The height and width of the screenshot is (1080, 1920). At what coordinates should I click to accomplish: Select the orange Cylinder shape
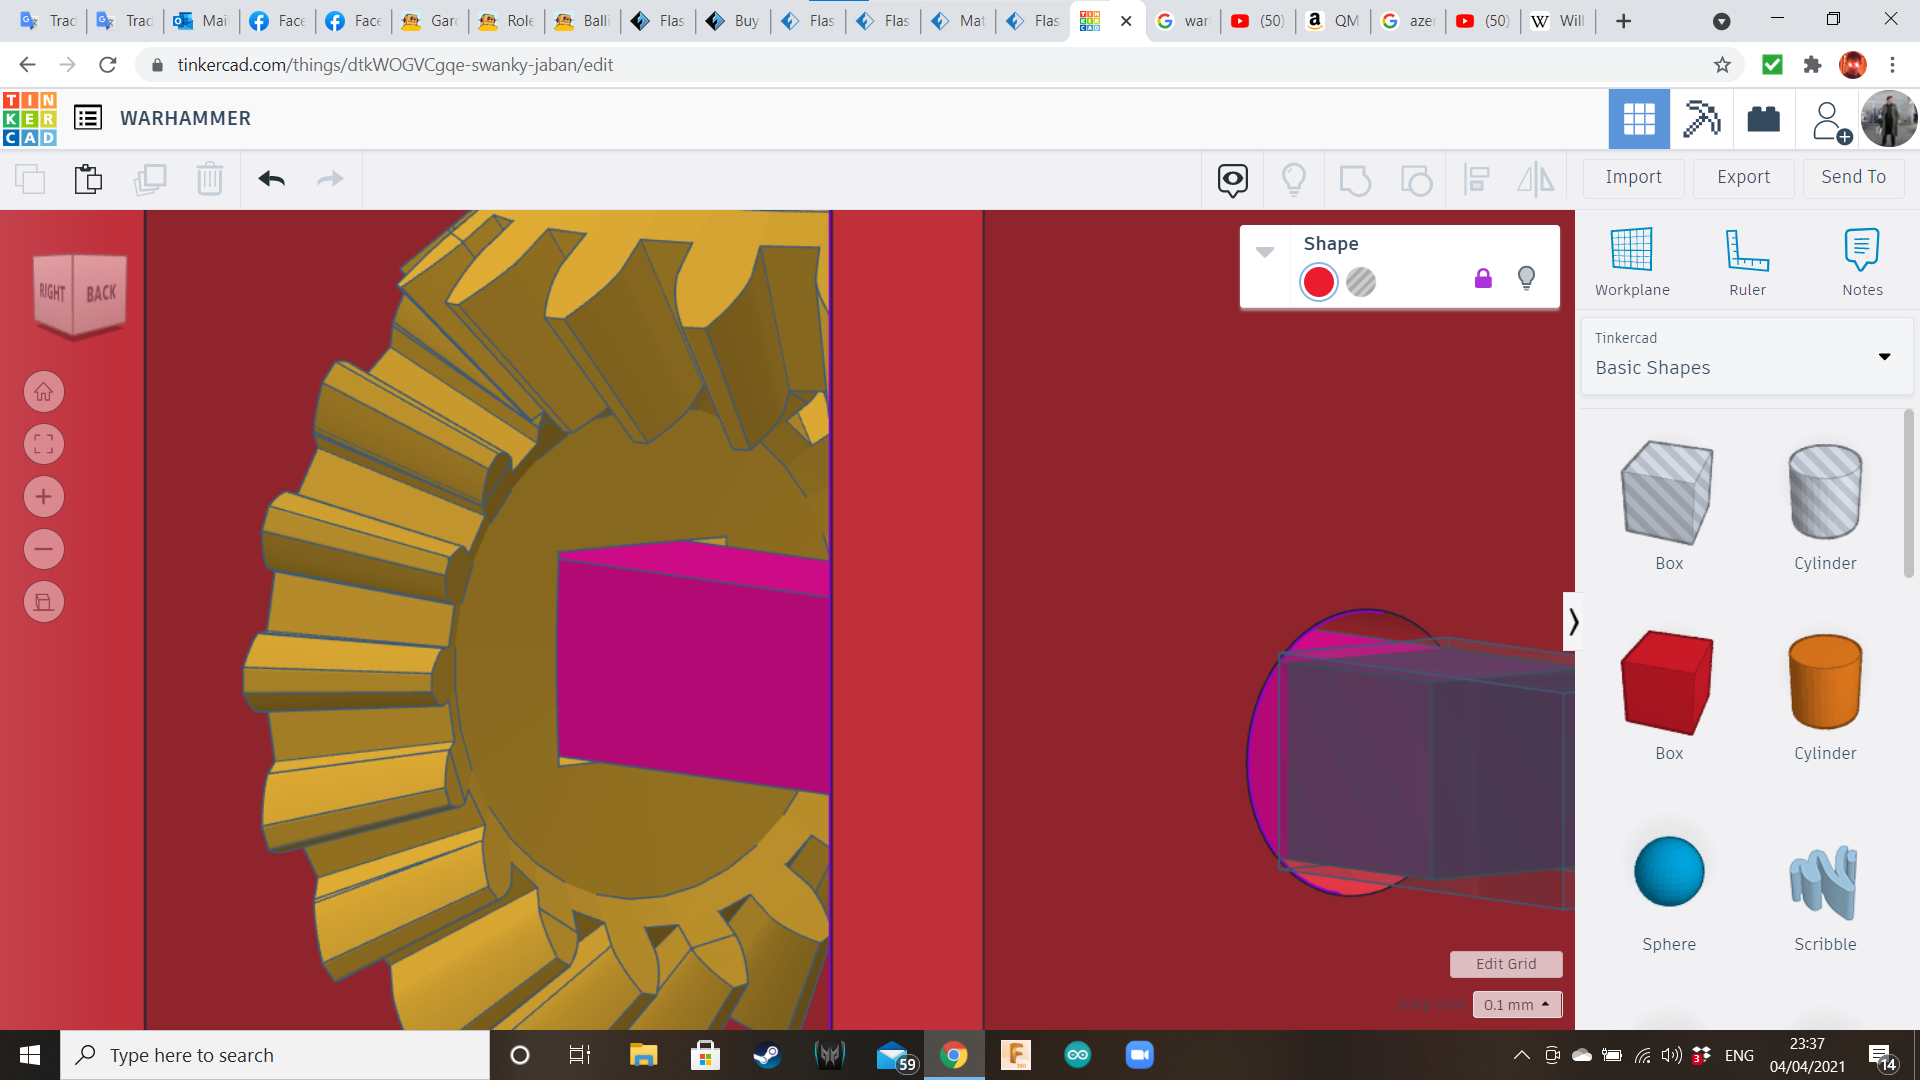[x=1824, y=682]
